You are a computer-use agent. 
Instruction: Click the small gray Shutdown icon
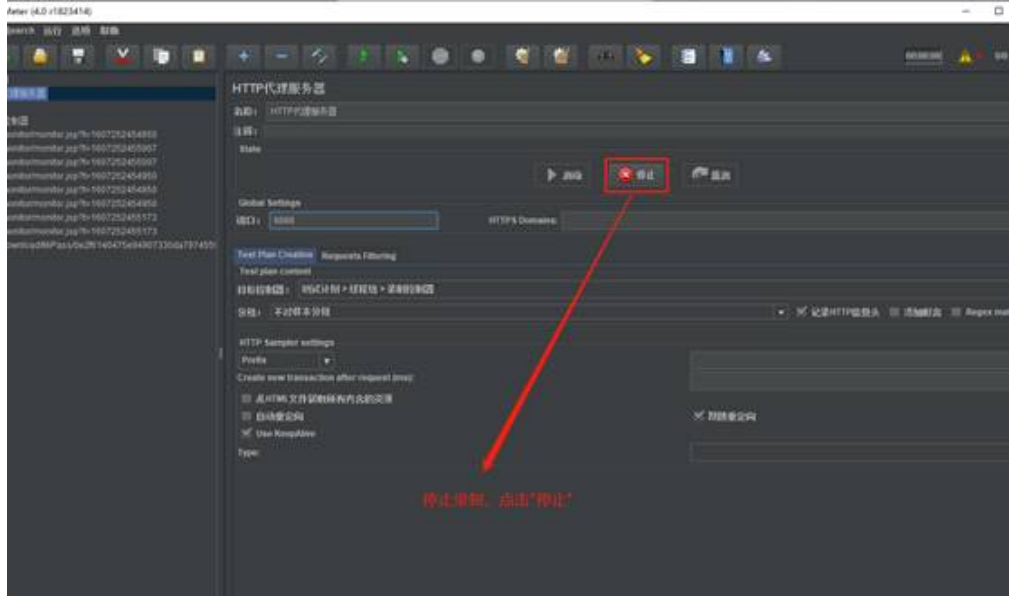click(478, 57)
